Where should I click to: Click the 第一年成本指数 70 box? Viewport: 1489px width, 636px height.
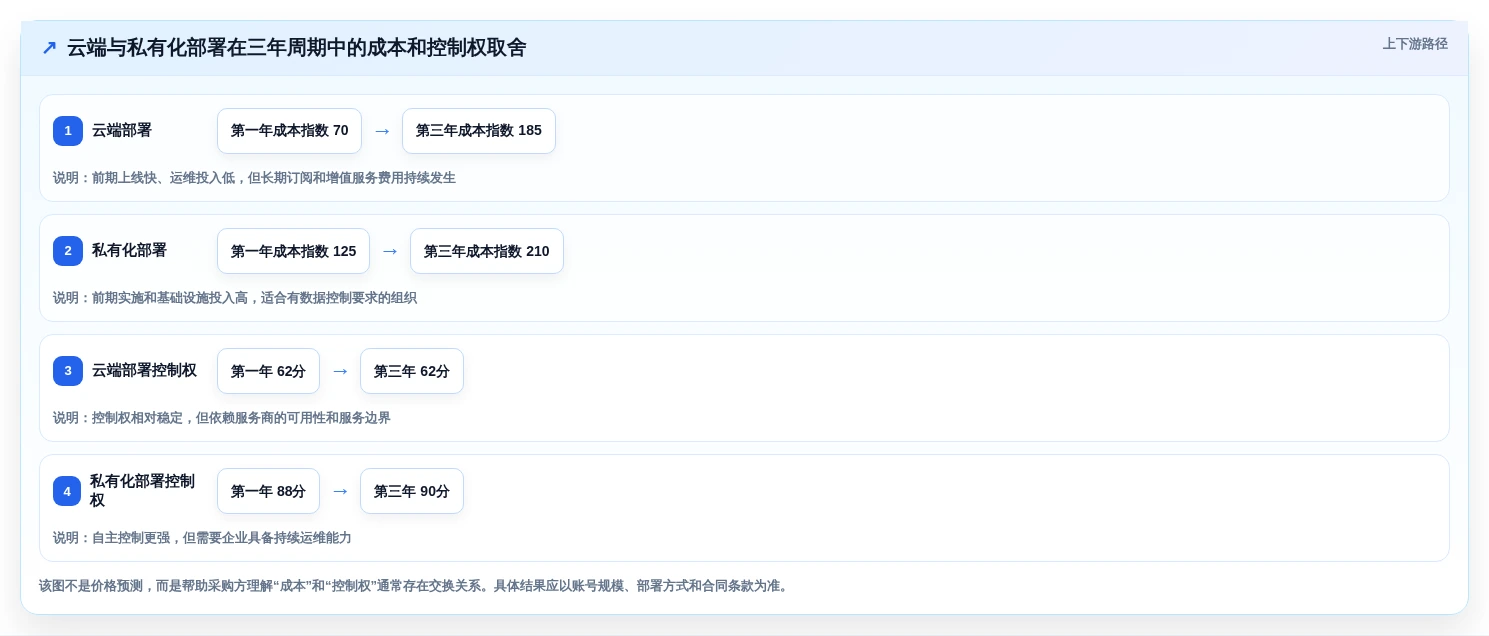(289, 131)
